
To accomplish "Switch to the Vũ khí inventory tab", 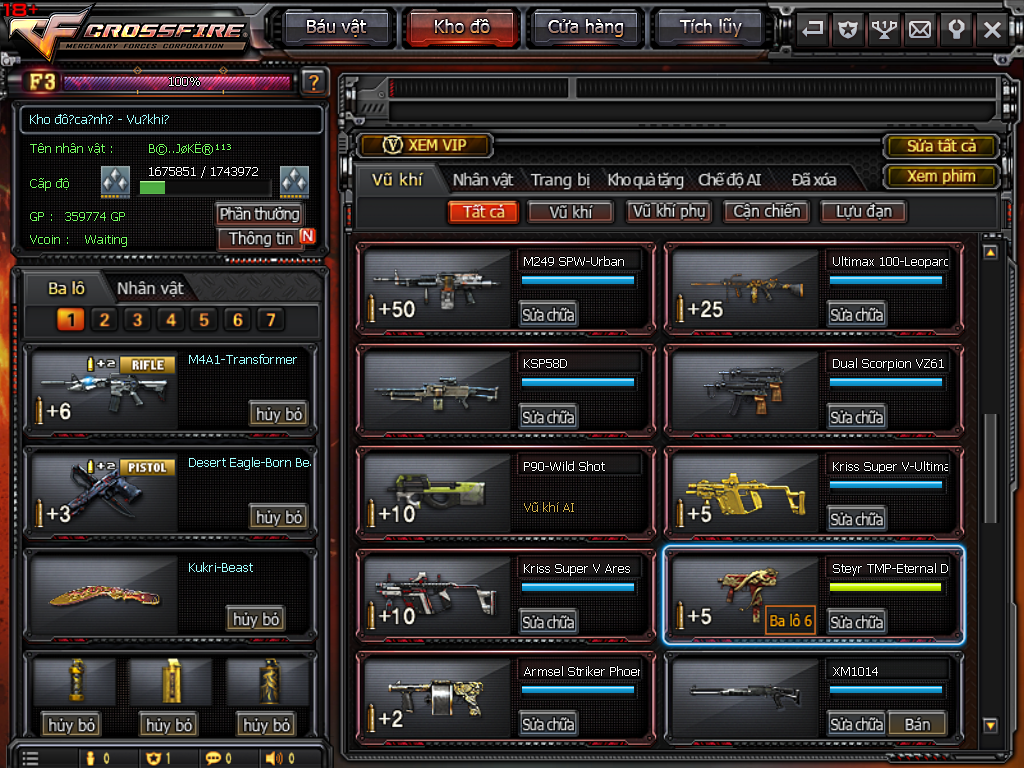I will 397,180.
